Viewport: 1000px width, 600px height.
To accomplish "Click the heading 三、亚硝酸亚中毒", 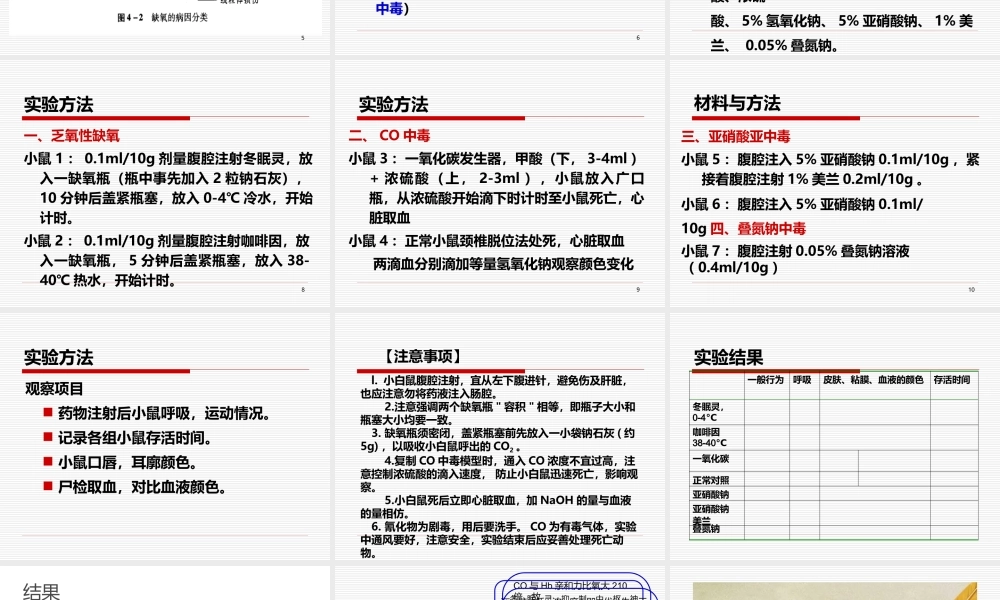I will [735, 136].
